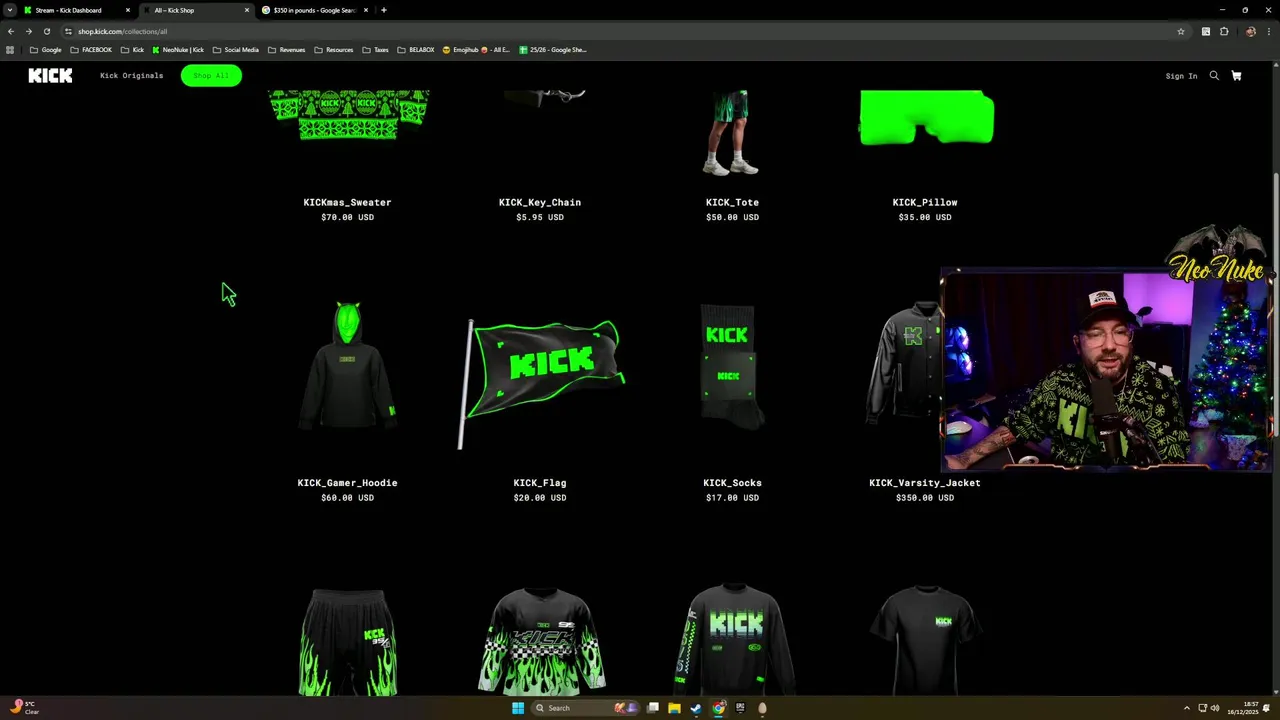Open Chrome from the taskbar

(x=718, y=708)
